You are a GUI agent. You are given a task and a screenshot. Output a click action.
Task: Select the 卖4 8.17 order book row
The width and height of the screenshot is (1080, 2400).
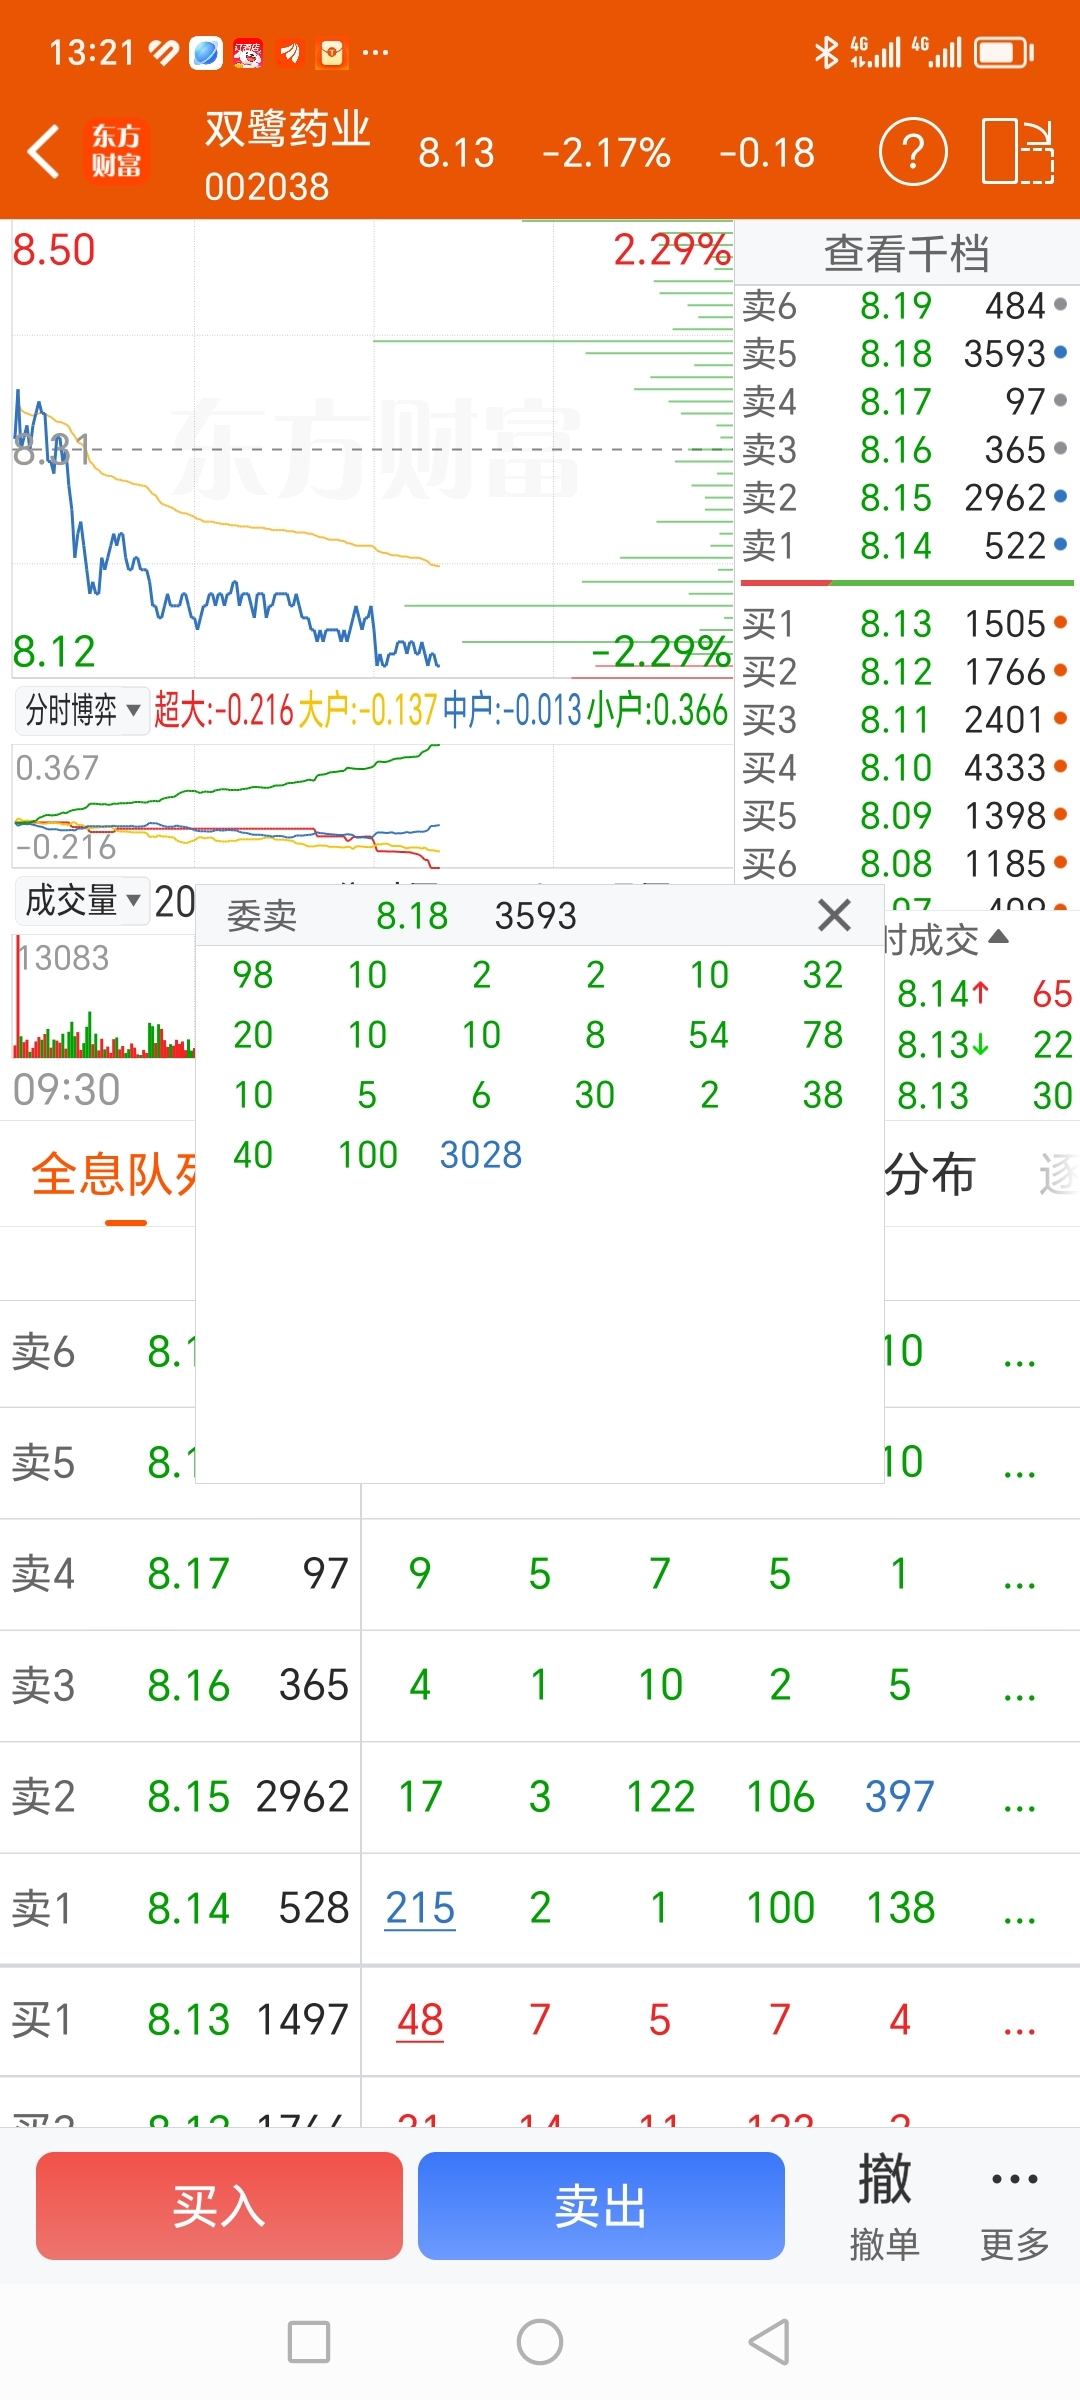pyautogui.click(x=906, y=402)
